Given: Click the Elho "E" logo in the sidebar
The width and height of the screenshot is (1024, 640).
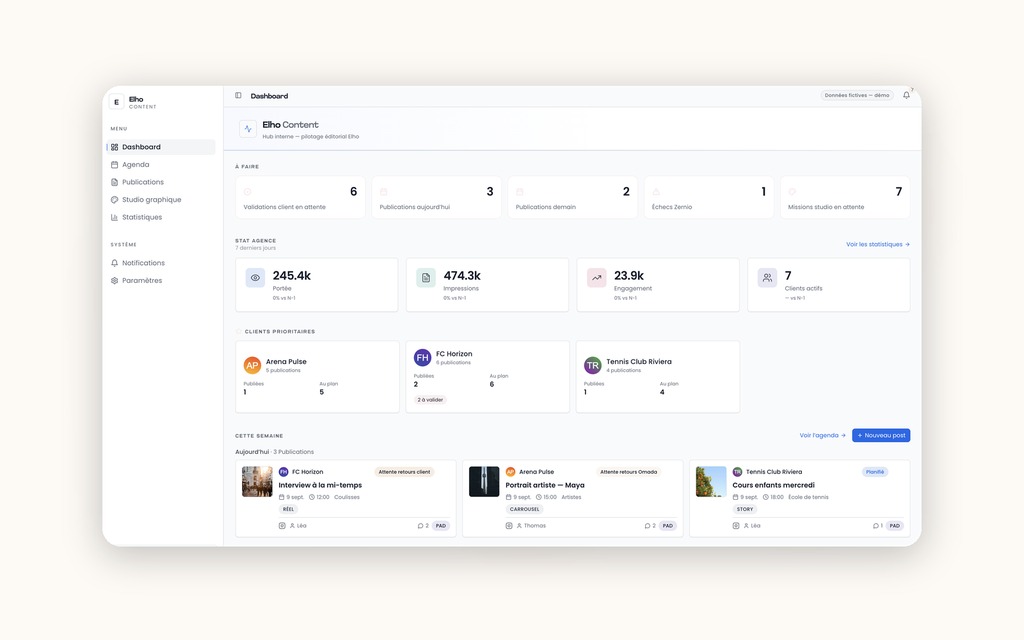Looking at the screenshot, I should click(116, 102).
